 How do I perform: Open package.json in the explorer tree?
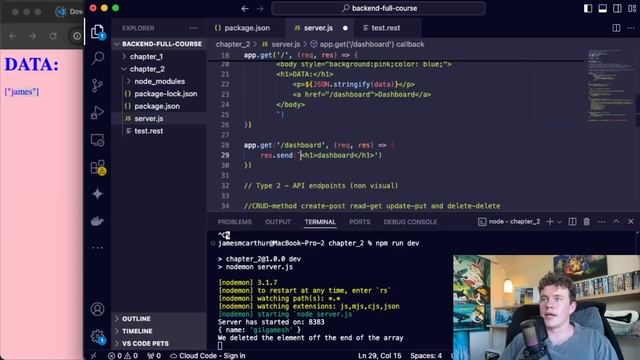[158, 106]
